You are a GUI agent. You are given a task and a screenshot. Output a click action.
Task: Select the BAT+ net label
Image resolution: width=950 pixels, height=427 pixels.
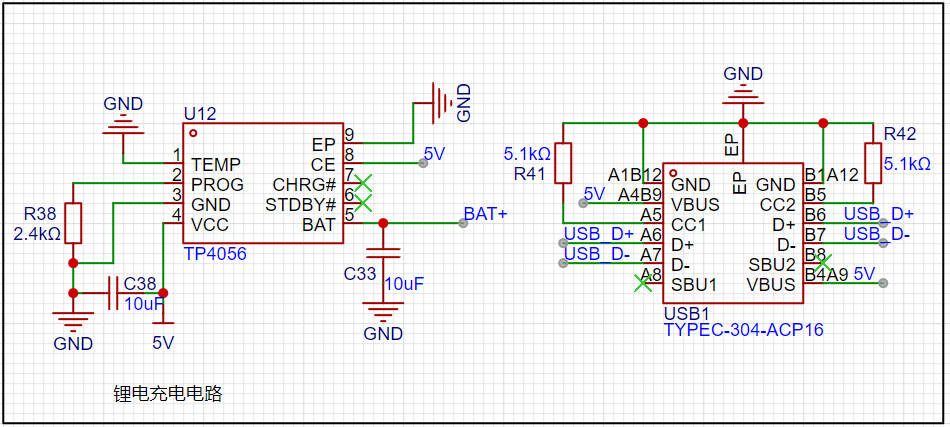tap(485, 214)
